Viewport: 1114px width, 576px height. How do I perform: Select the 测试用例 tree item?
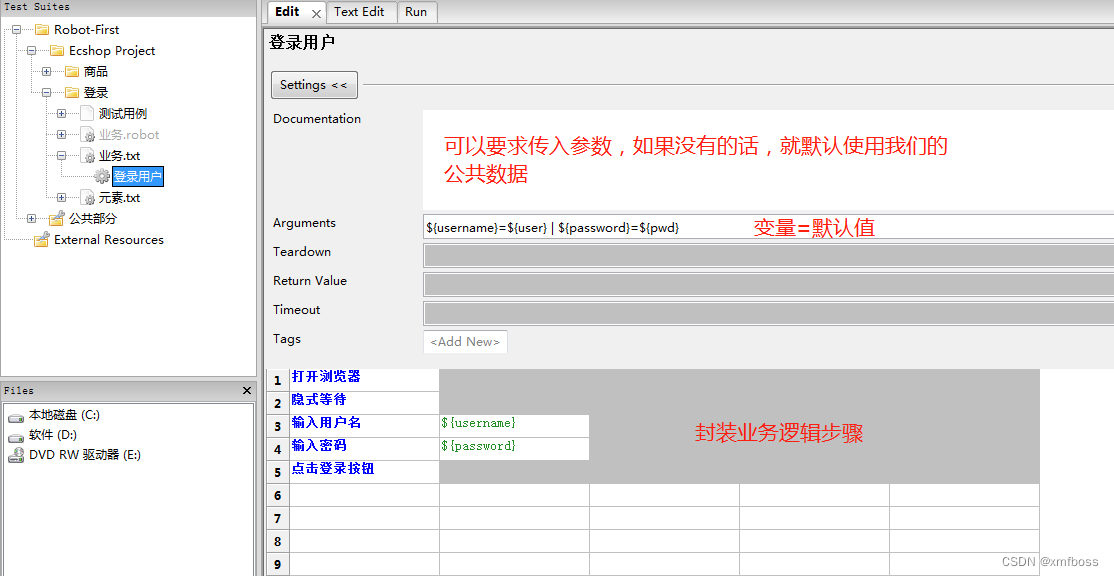123,114
